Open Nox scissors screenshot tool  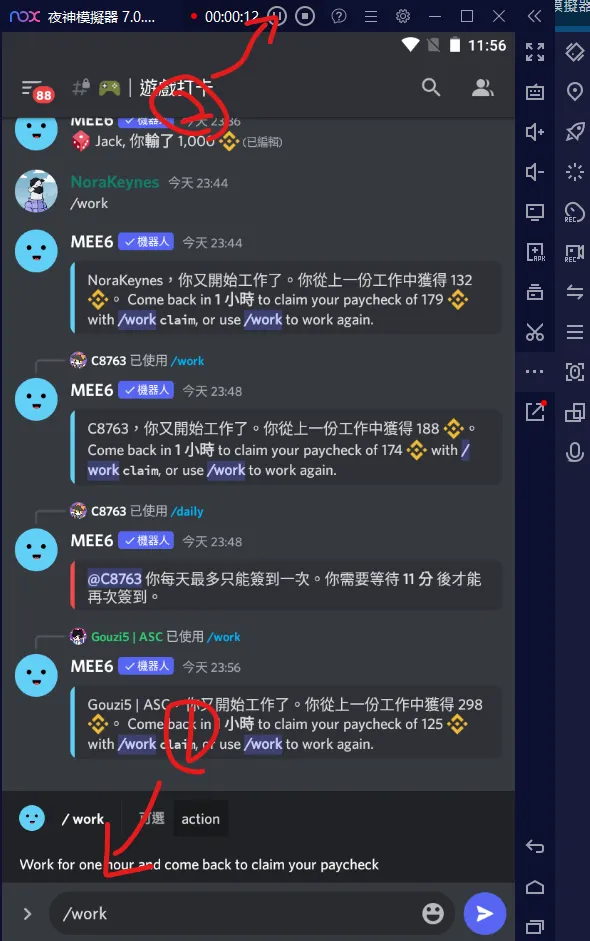point(534,332)
